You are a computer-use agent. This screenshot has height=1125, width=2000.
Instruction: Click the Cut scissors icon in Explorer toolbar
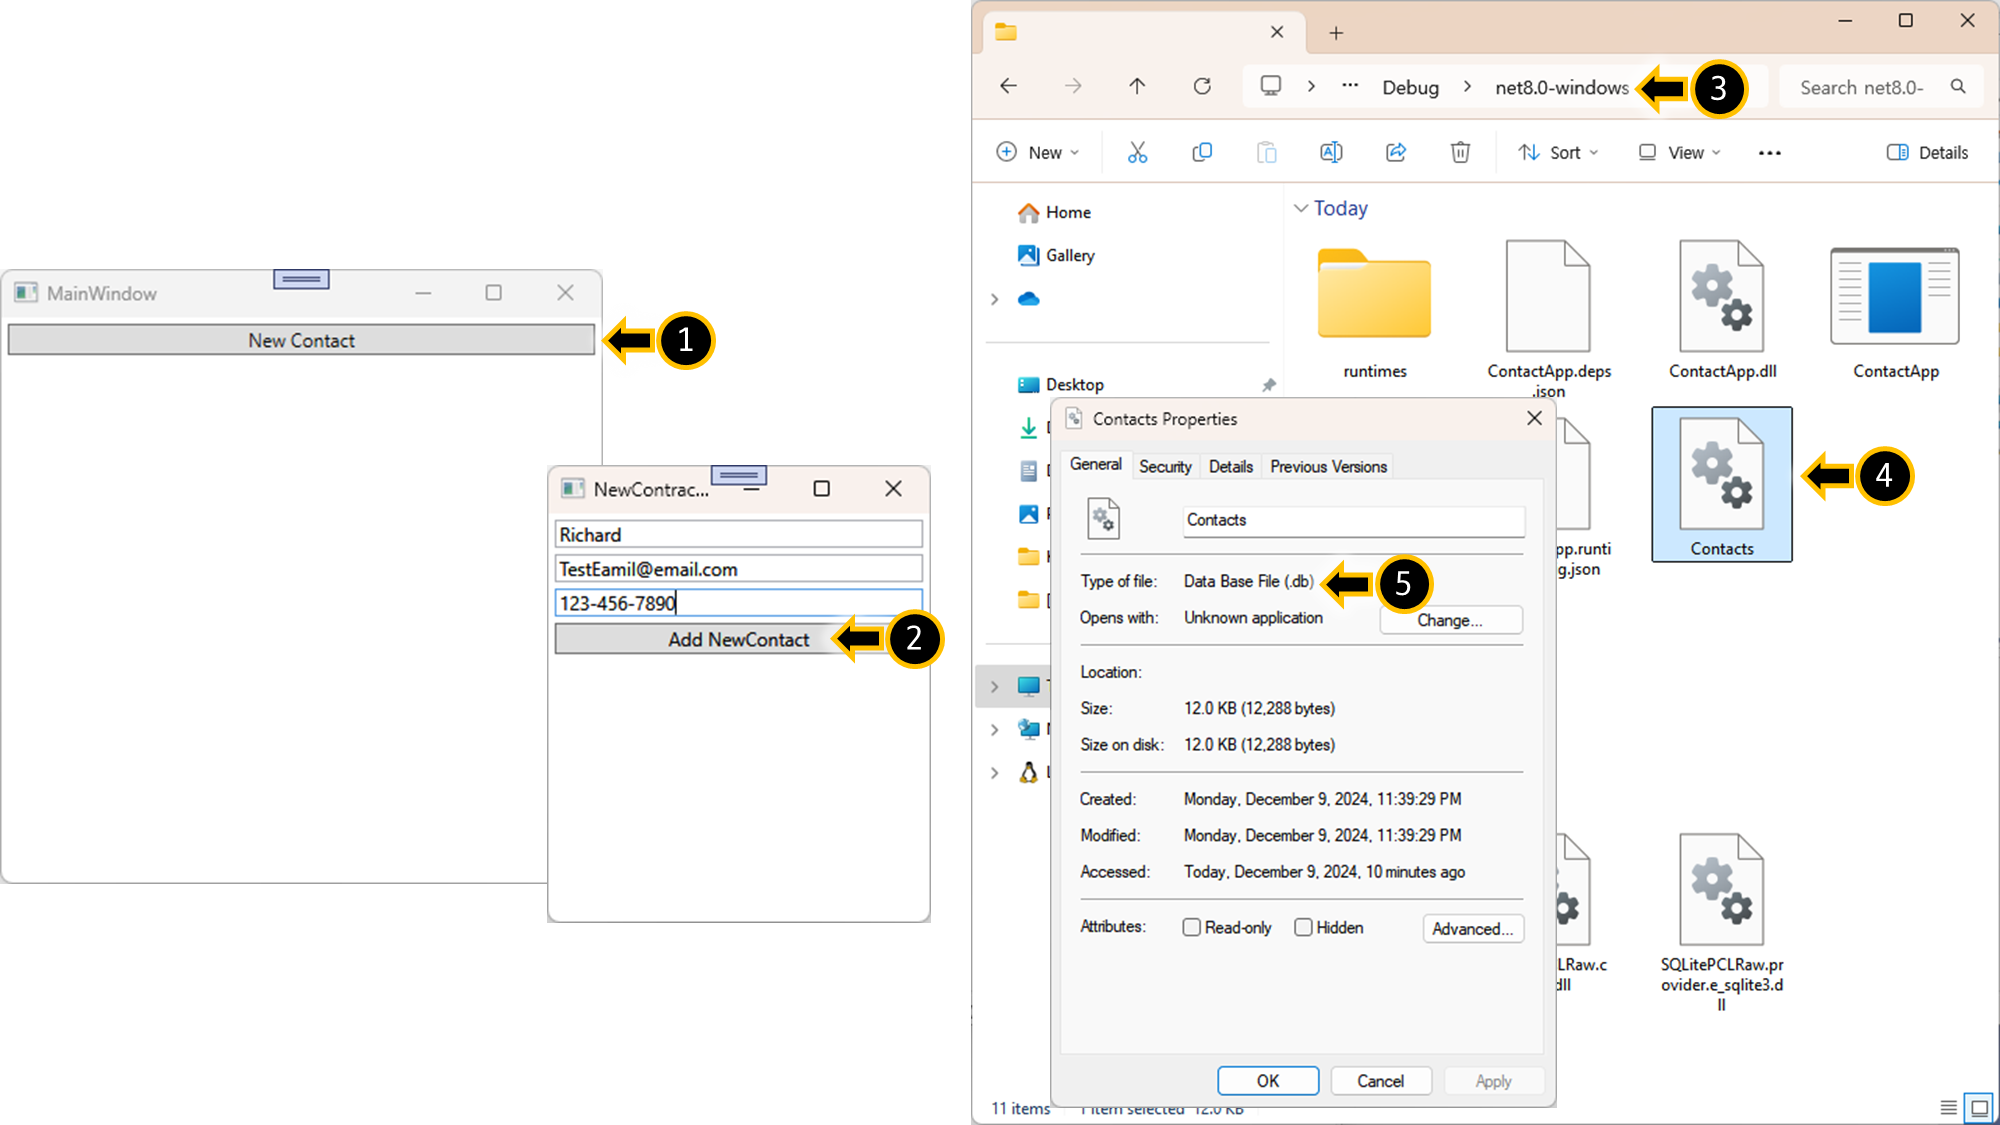1137,152
